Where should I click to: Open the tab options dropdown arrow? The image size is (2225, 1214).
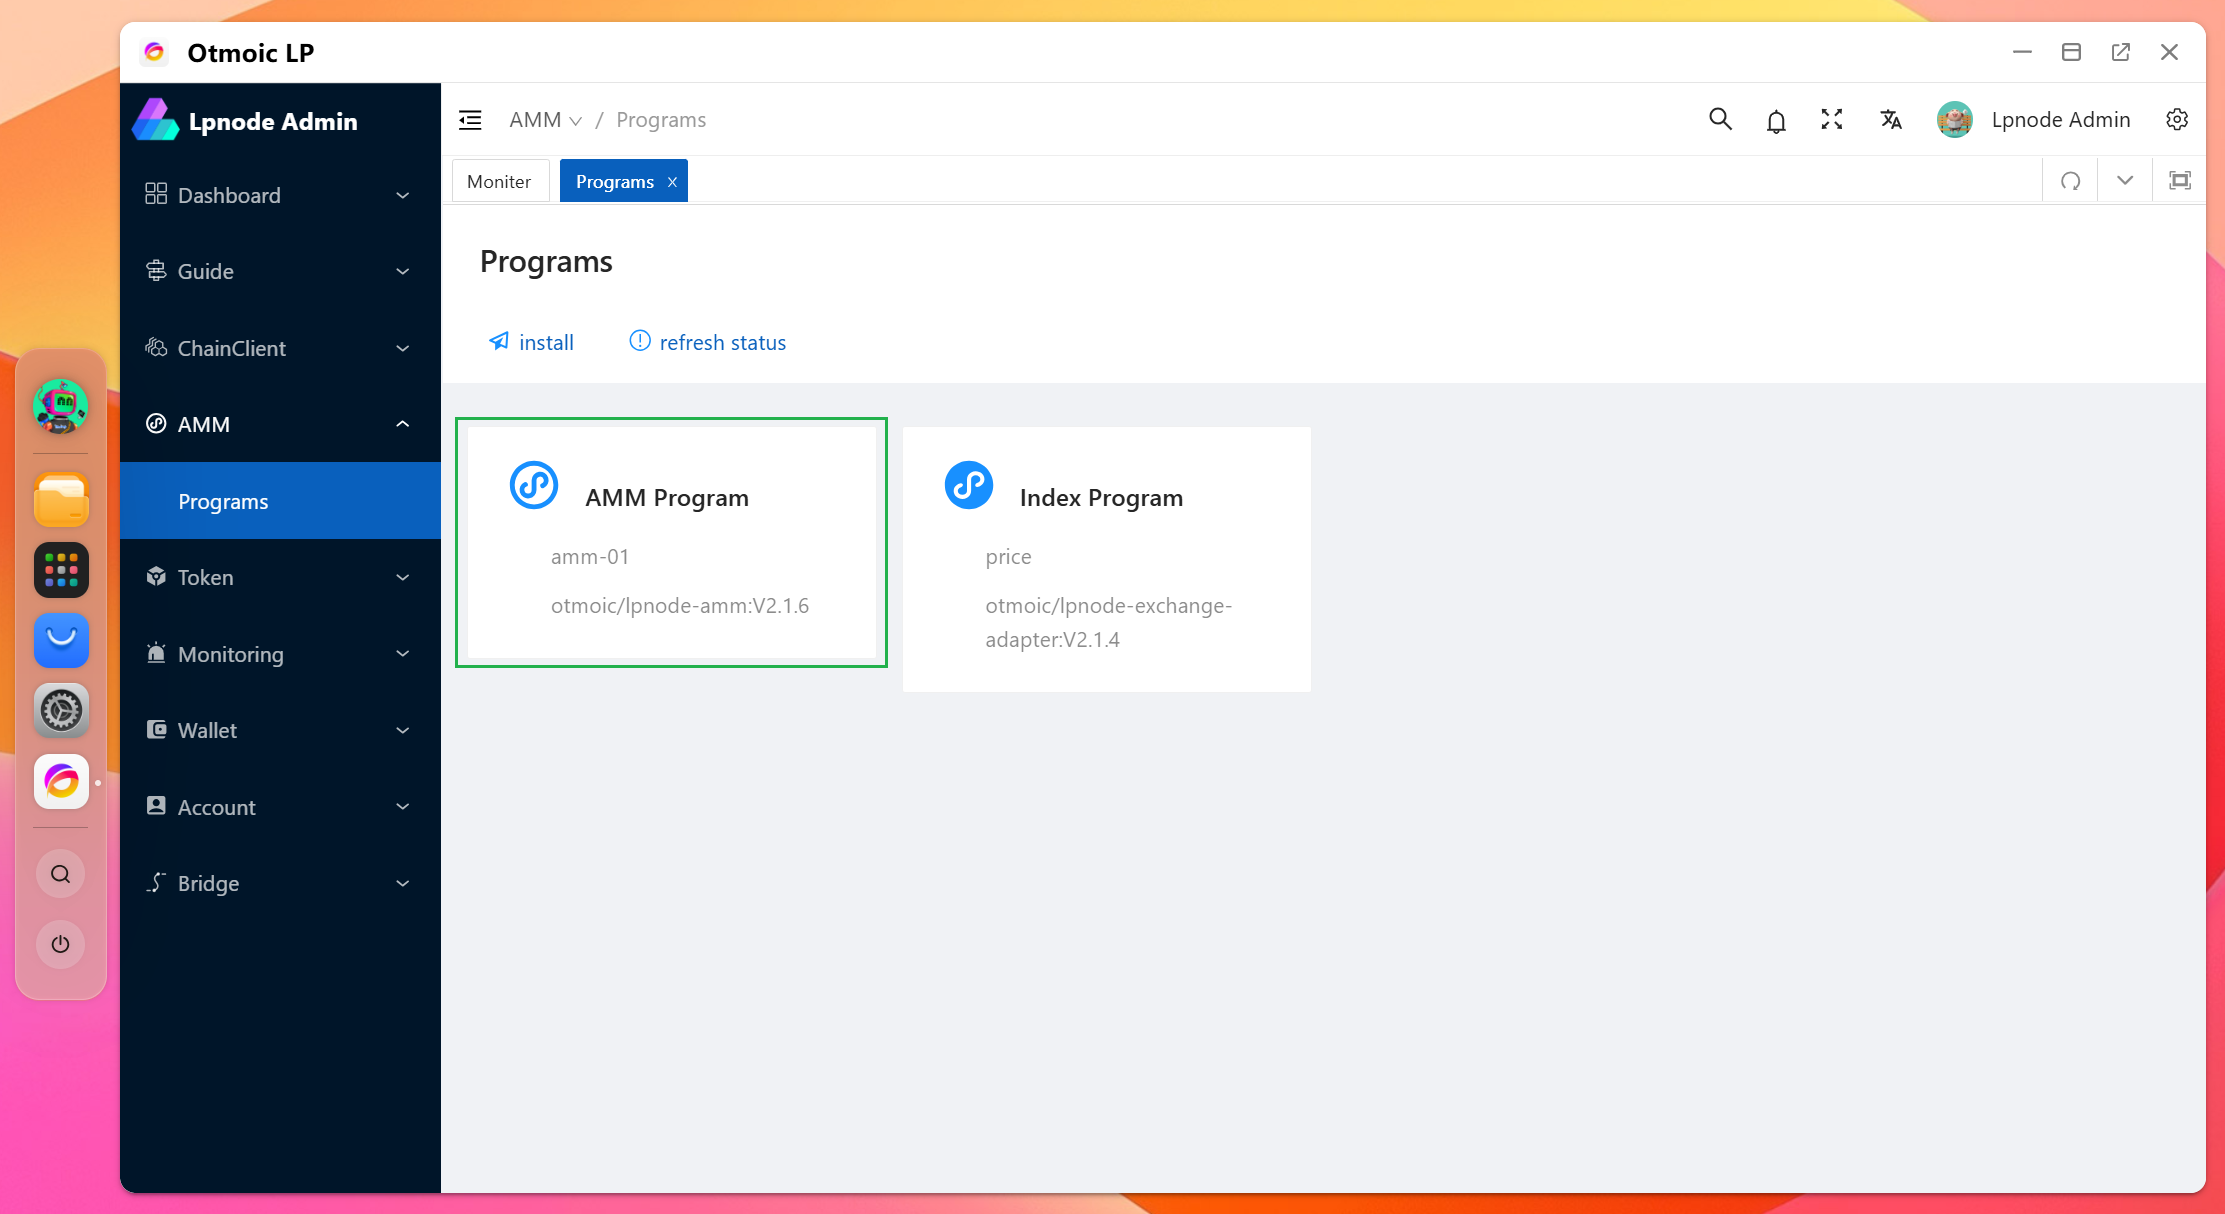click(2124, 180)
